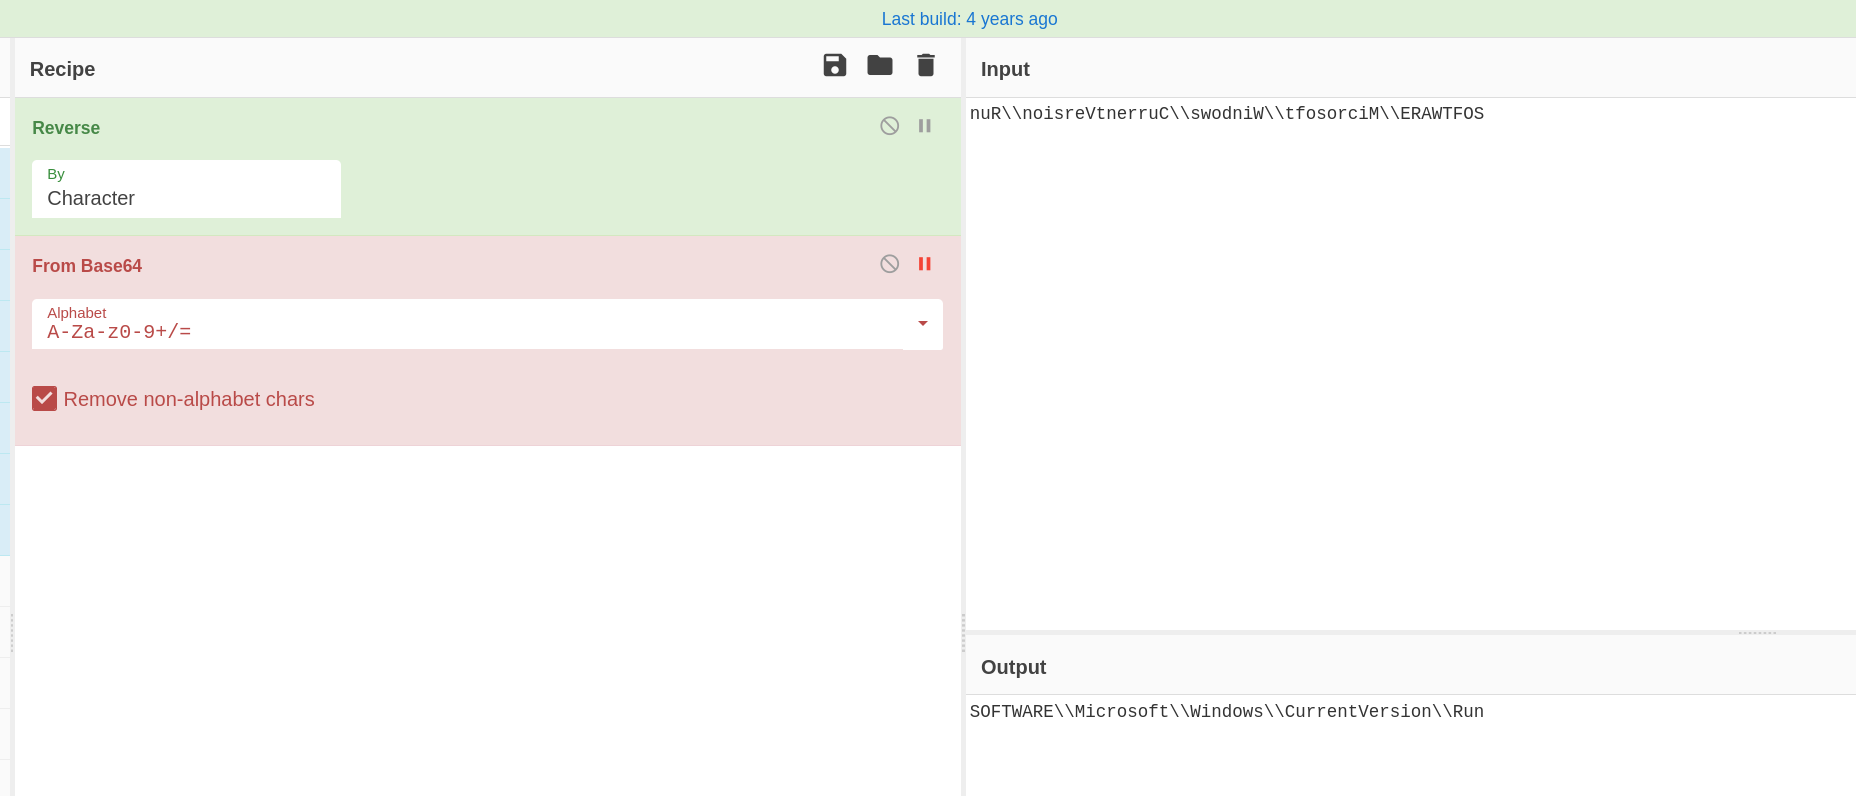Viewport: 1856px width, 796px height.
Task: Click the Input and Output splitter handle
Action: (1756, 632)
